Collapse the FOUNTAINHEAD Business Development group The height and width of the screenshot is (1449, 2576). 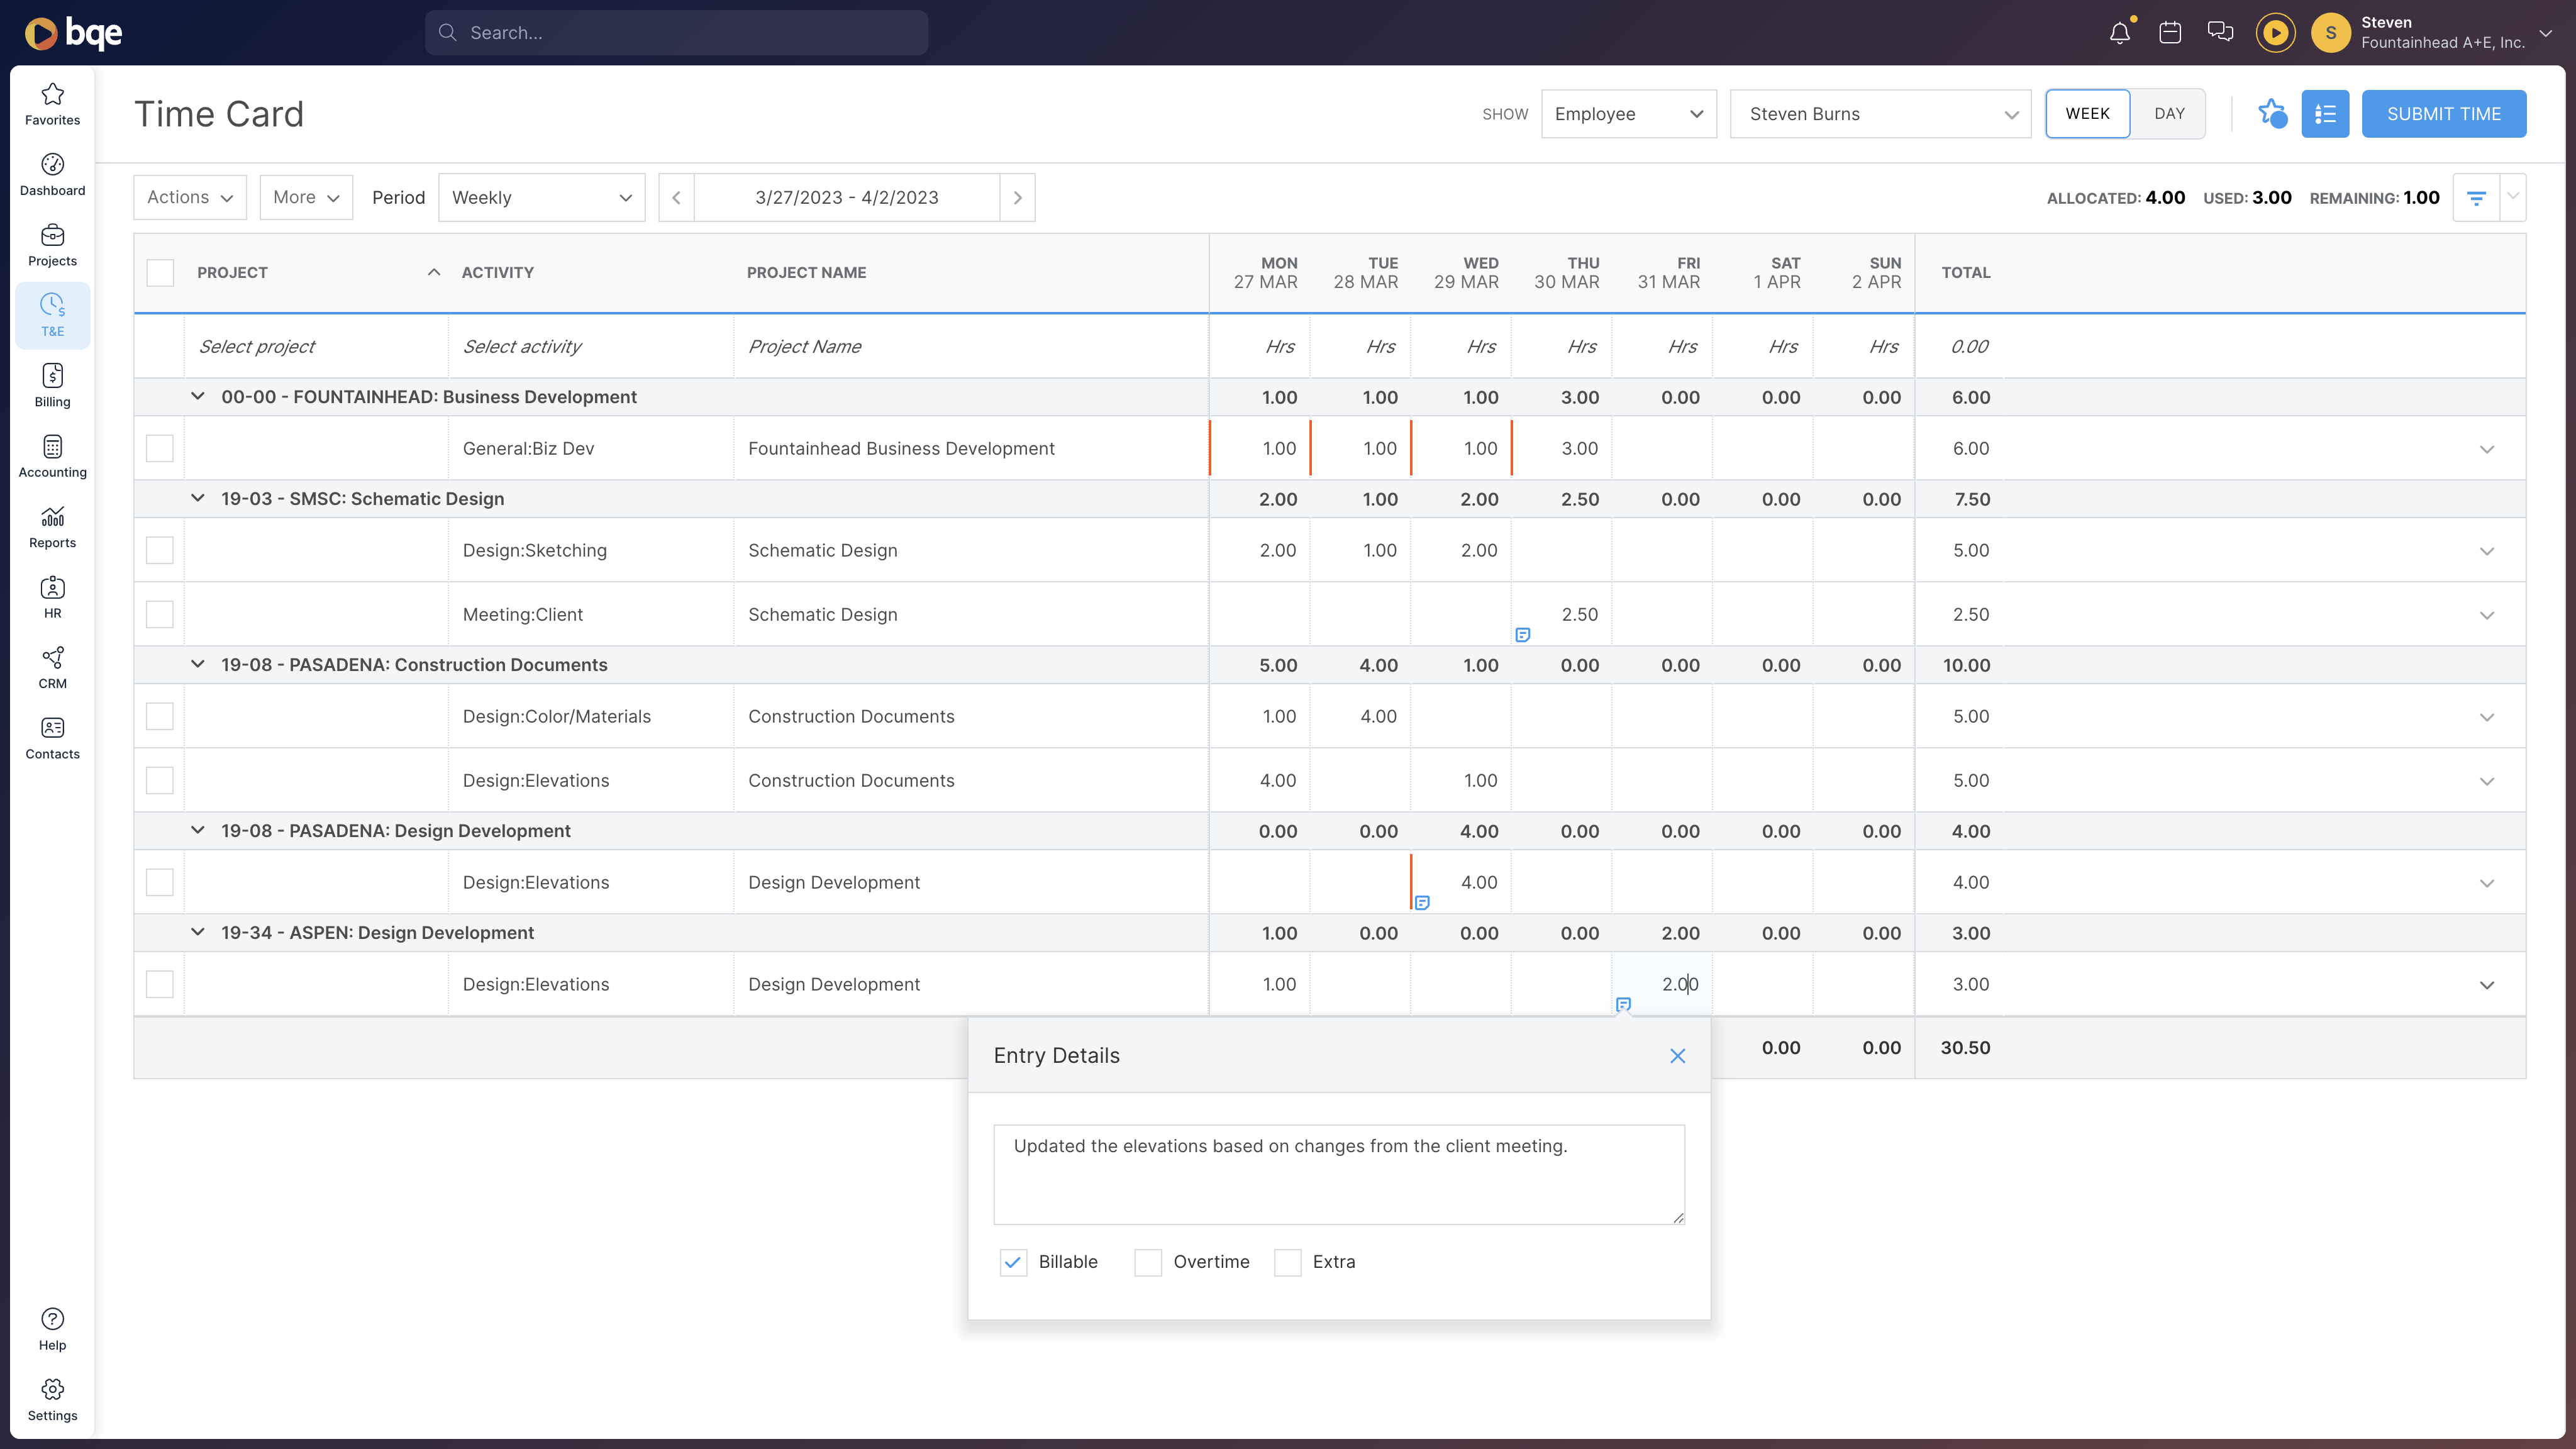coord(197,396)
